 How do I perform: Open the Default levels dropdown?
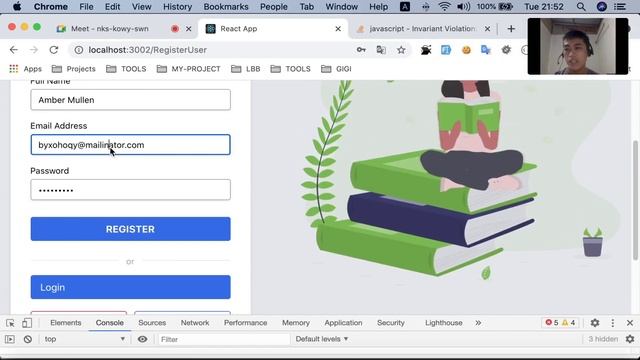[x=322, y=339]
